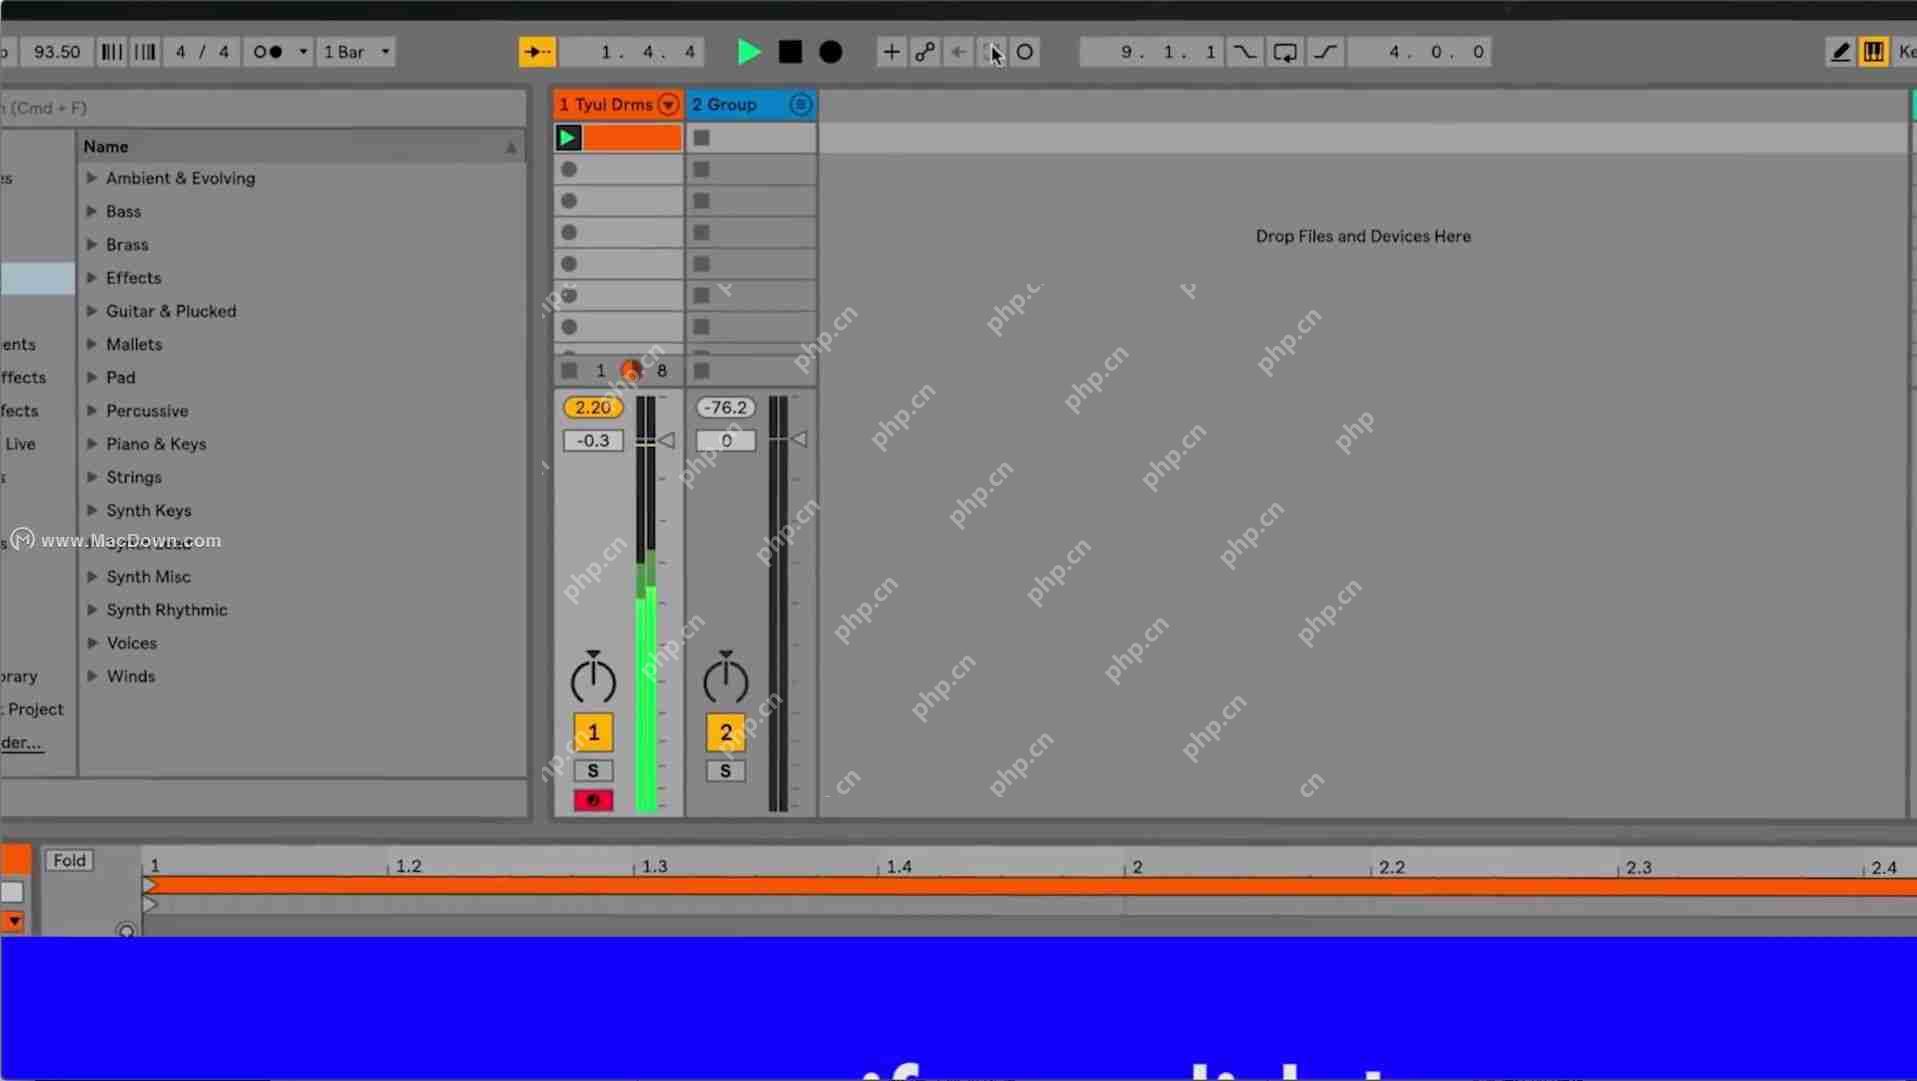Viewport: 1917px width, 1081px height.
Task: Click the 1 Tyui Drms track title
Action: point(610,104)
